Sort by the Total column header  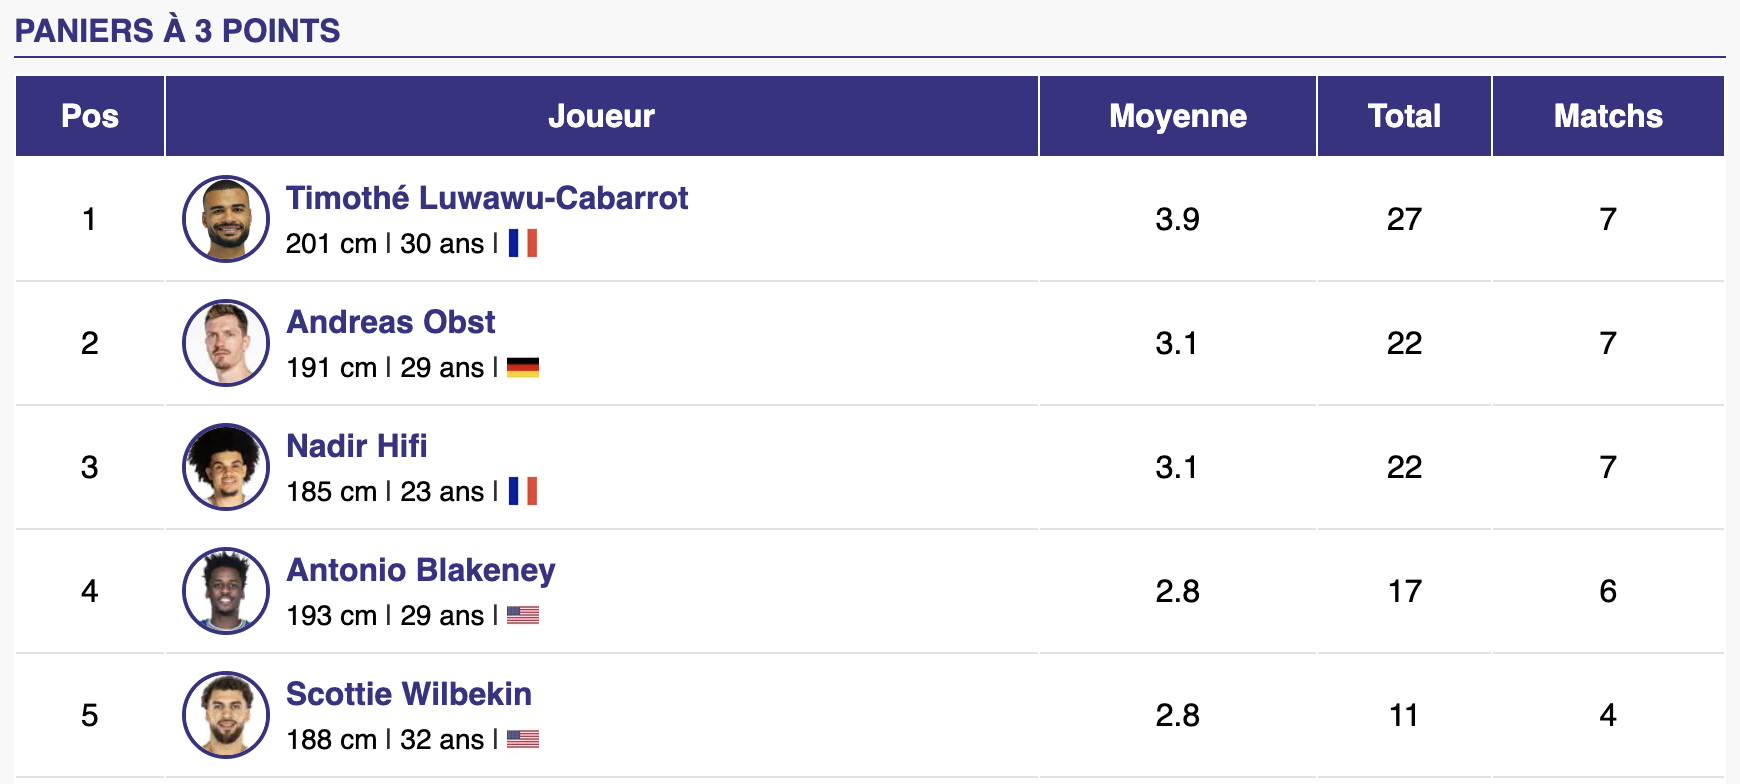[1404, 116]
